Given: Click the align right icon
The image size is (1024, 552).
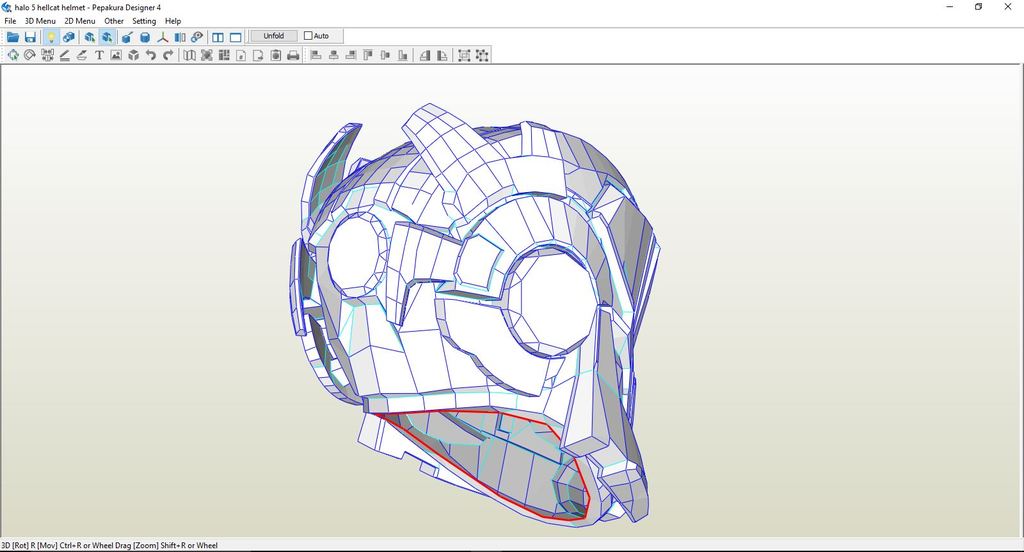Looking at the screenshot, I should pyautogui.click(x=351, y=56).
